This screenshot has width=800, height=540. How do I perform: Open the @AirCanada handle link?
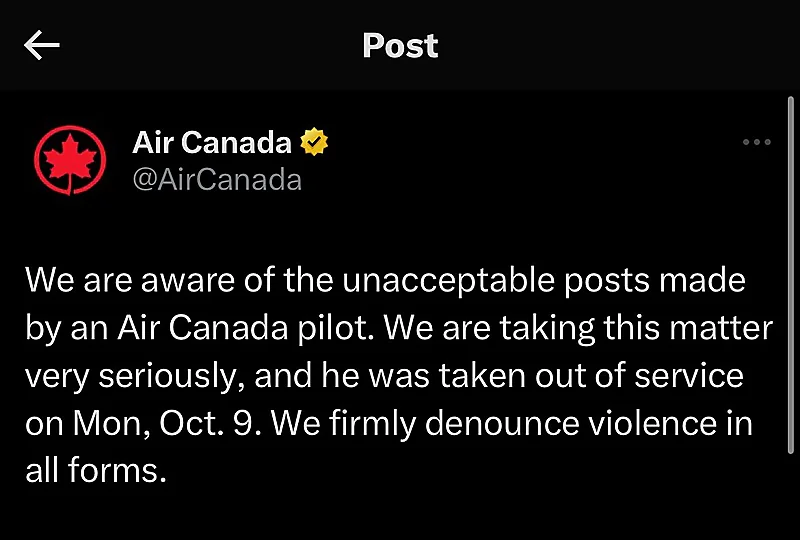[217, 180]
